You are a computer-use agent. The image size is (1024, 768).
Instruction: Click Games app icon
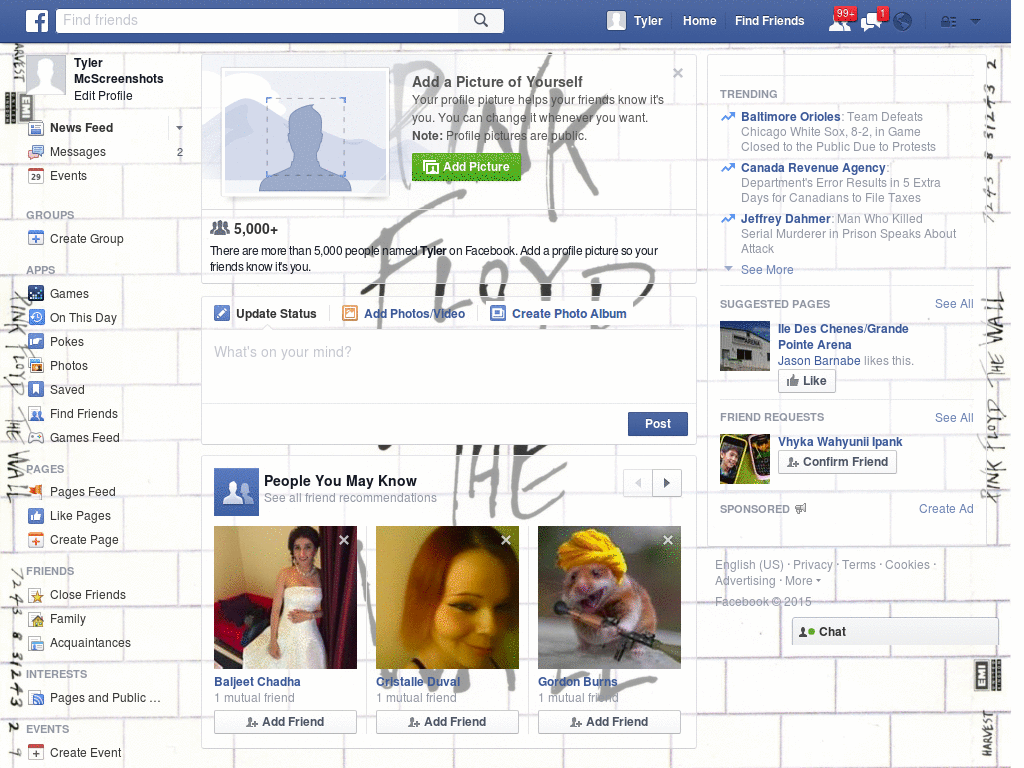pos(37,294)
